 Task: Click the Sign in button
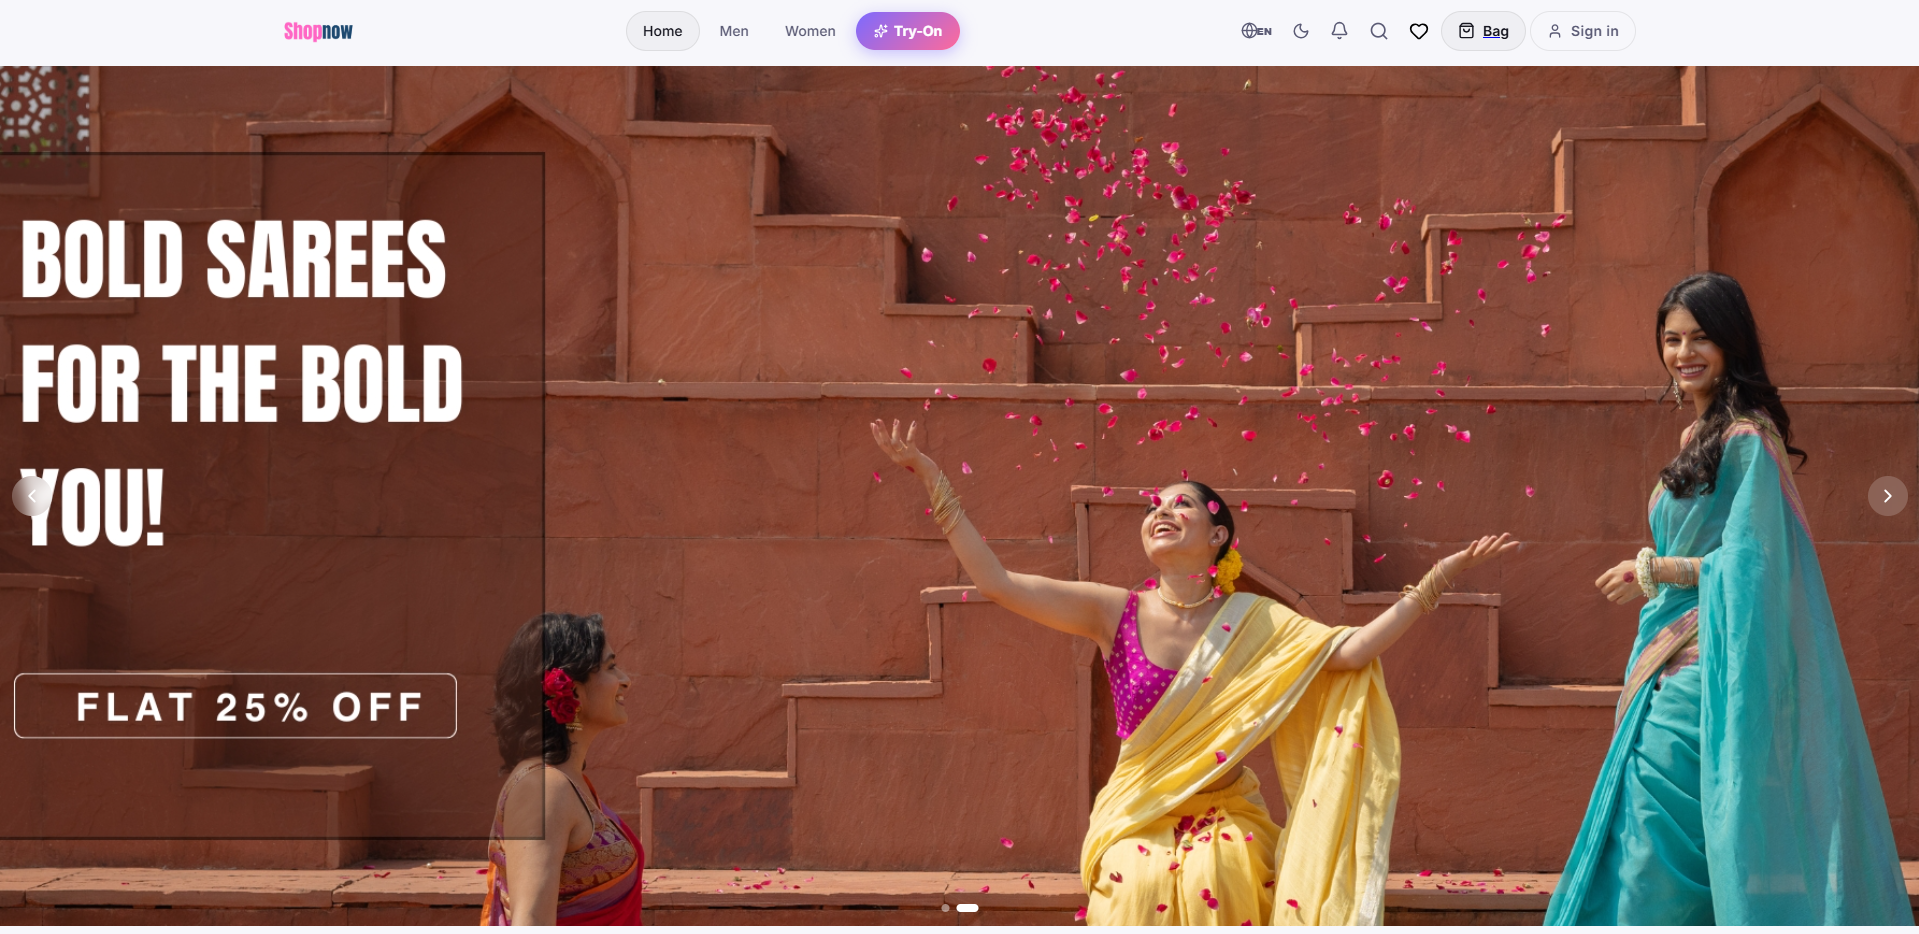click(1583, 31)
